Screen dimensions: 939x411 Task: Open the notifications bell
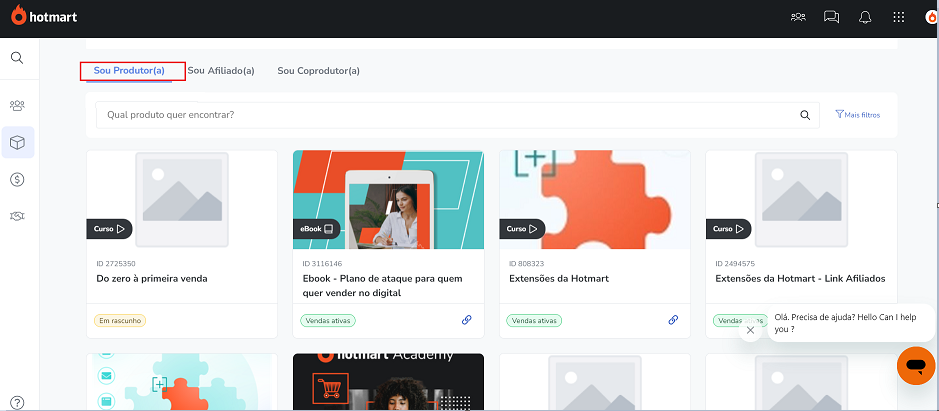pyautogui.click(x=865, y=17)
